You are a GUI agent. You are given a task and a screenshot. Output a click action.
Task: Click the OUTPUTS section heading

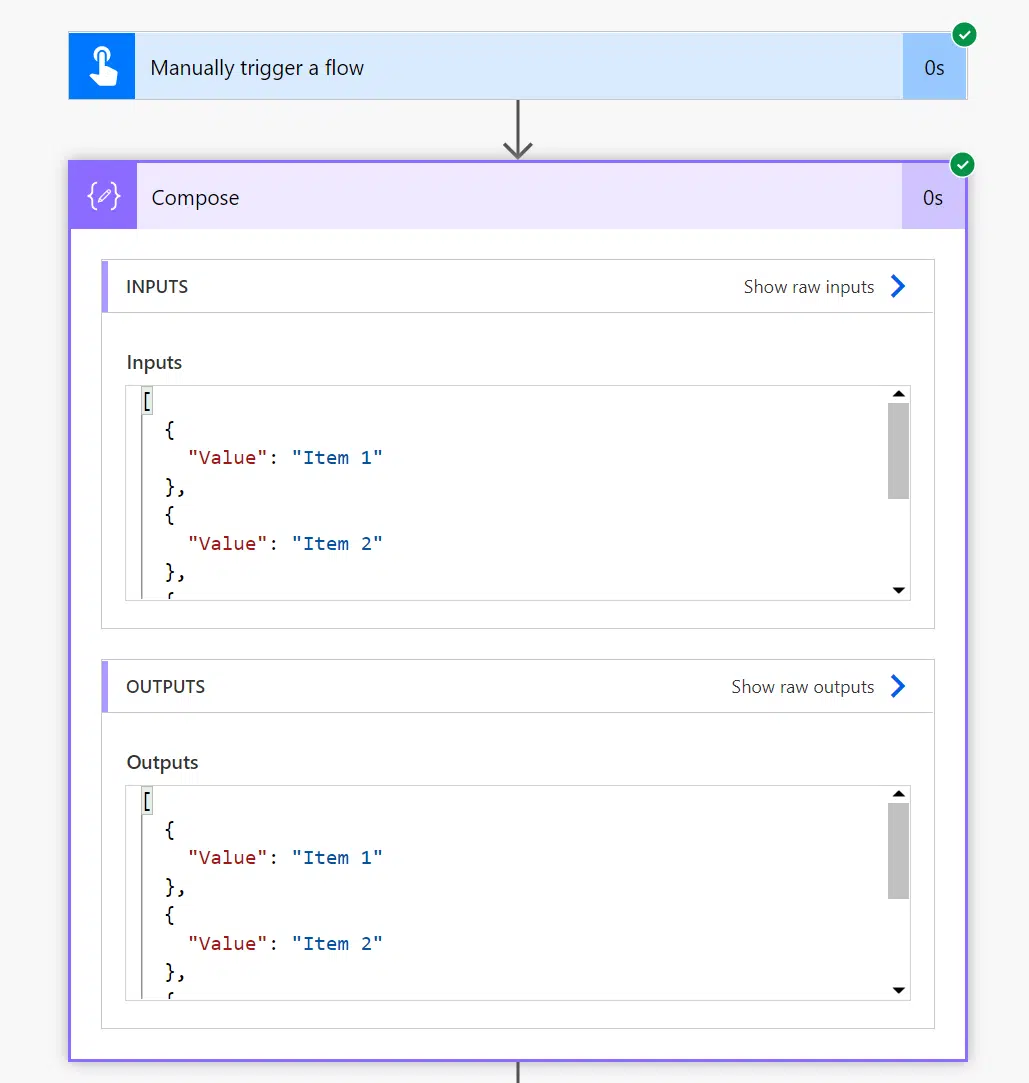click(x=165, y=687)
